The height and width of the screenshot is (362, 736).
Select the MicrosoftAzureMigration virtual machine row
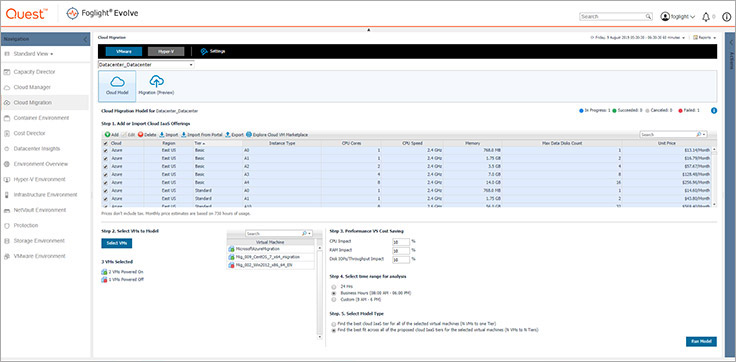coord(270,249)
